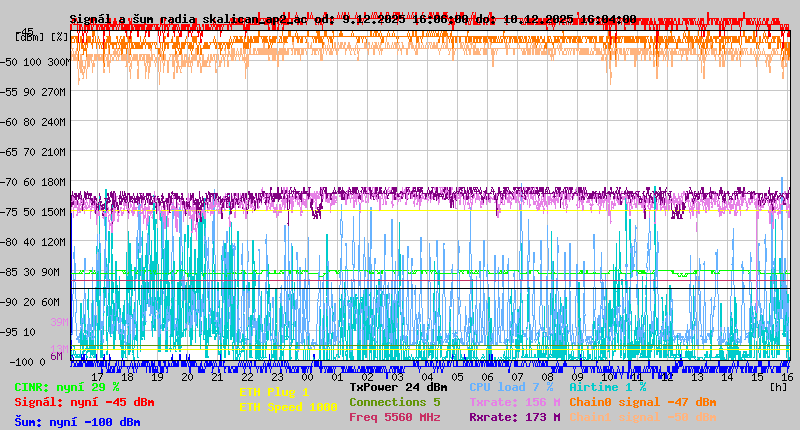
Task: Click the '-75 50 150M' axis row label
Action: (x=33, y=212)
